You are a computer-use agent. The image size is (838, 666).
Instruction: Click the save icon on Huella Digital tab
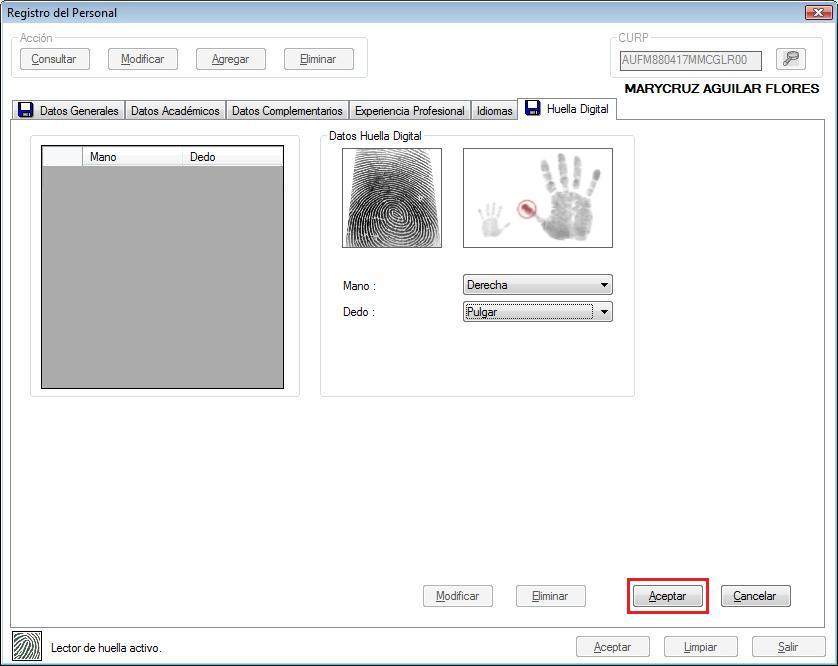click(532, 108)
